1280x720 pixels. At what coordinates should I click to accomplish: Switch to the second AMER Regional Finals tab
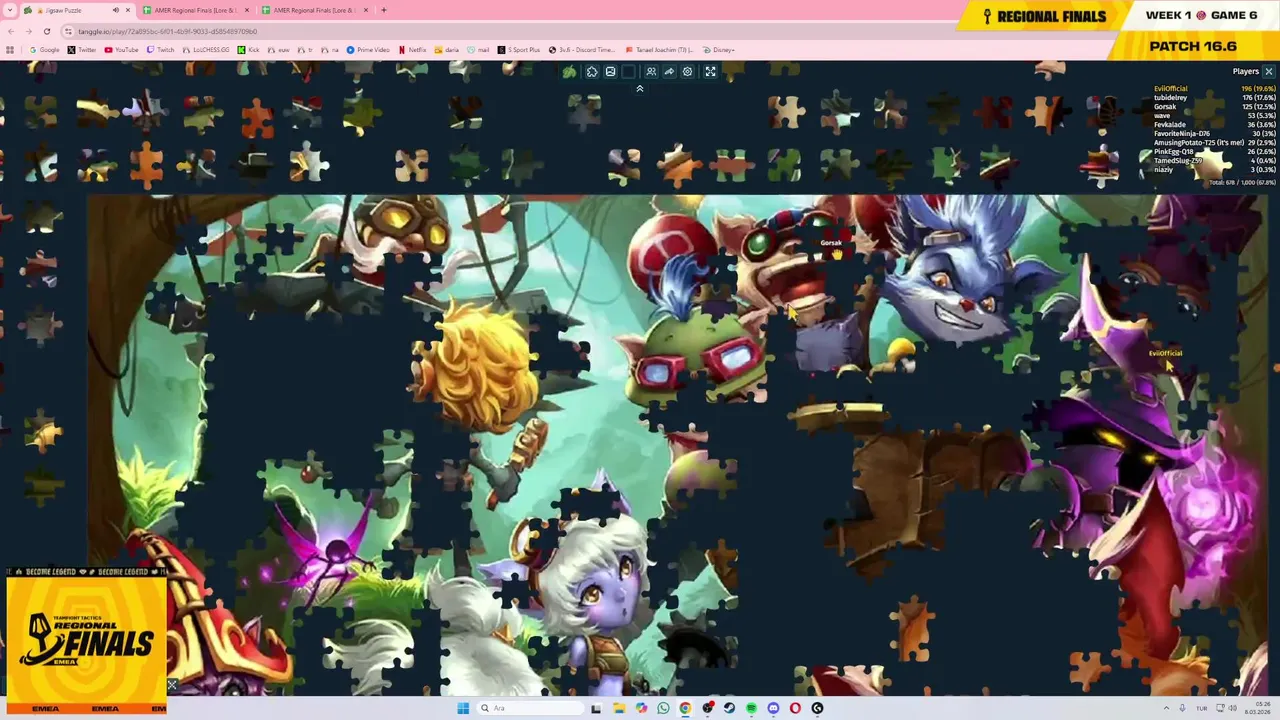pos(314,10)
